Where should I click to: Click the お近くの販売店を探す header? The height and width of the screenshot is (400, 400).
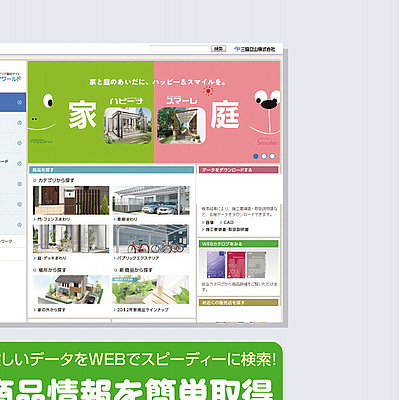pos(238,303)
